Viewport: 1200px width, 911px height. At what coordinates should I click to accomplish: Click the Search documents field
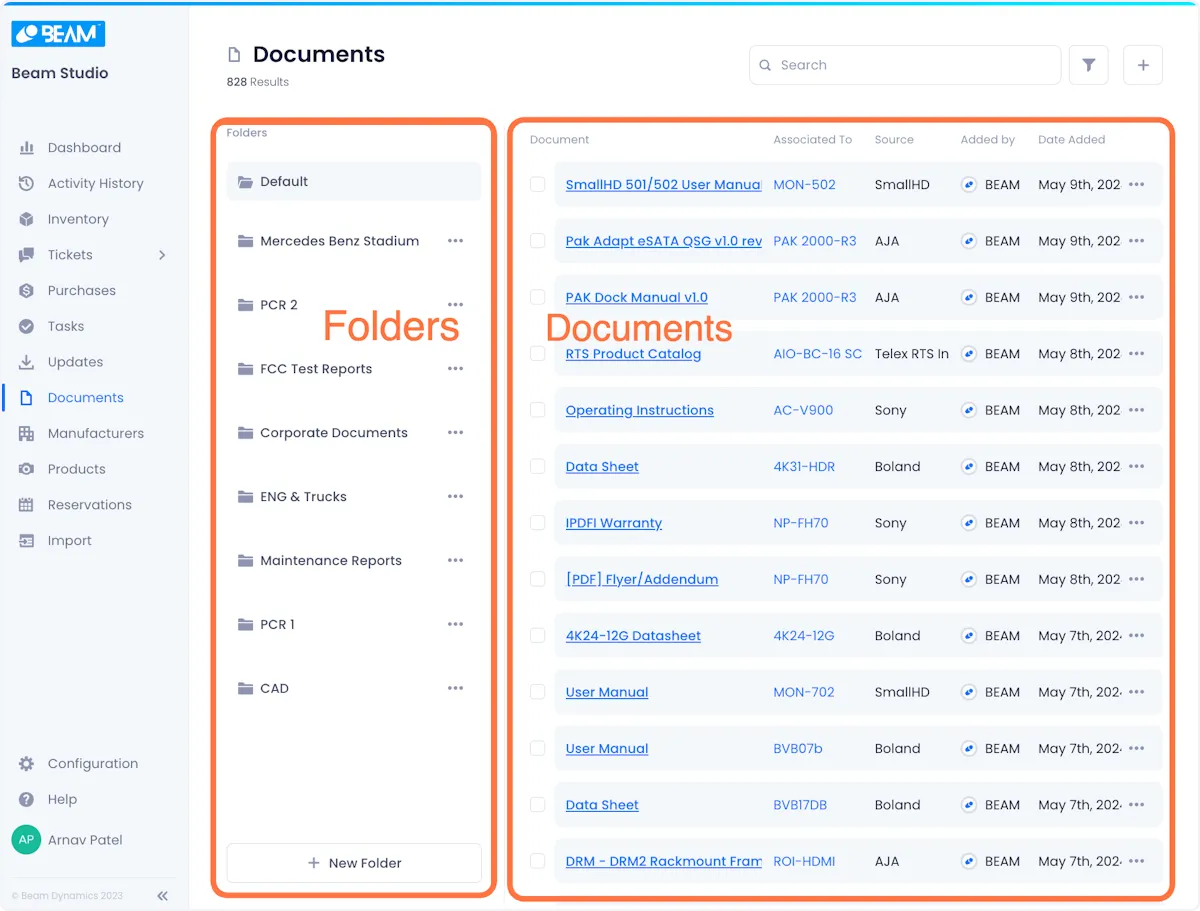coord(905,65)
